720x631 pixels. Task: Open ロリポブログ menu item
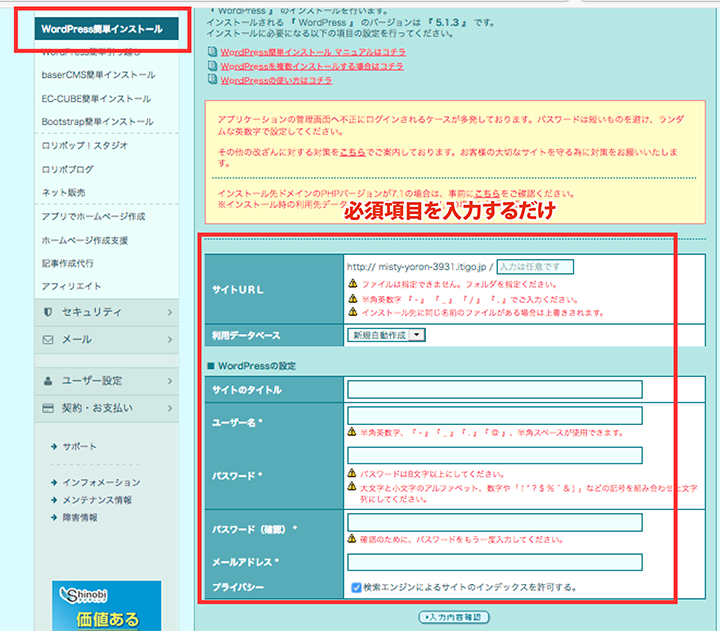(x=68, y=169)
